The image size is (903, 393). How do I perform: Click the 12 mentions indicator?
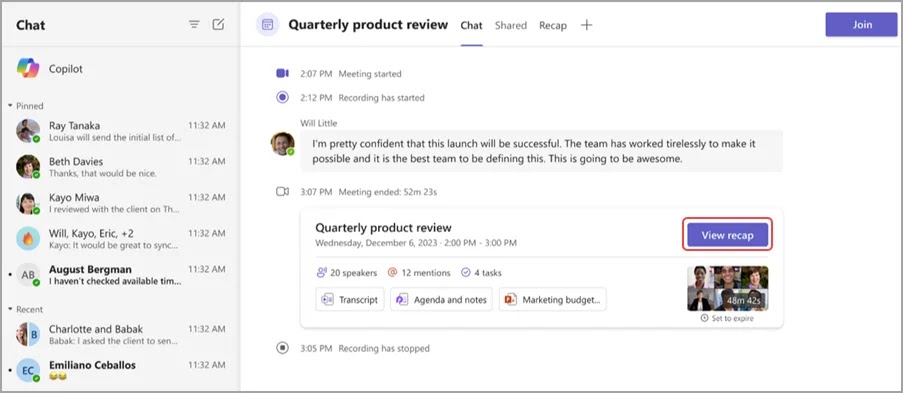click(x=420, y=273)
